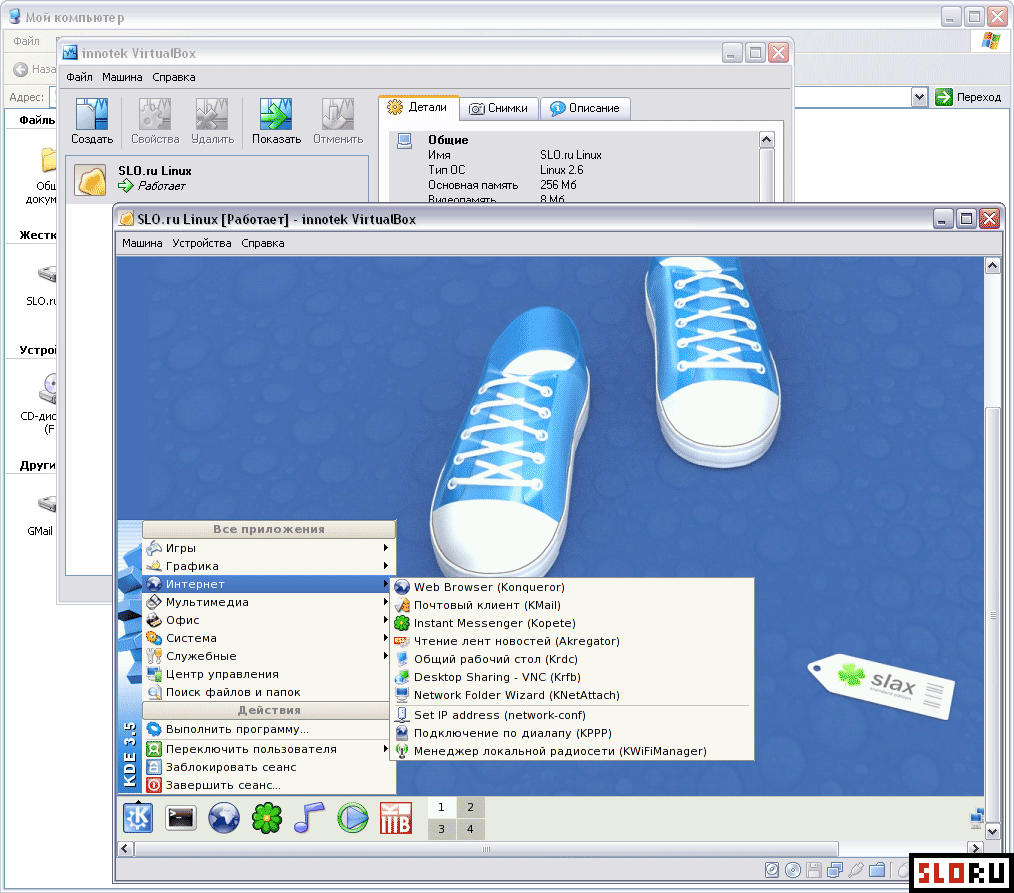Image resolution: width=1014 pixels, height=893 pixels.
Task: Open the Справка menu in the VM window
Action: point(263,243)
